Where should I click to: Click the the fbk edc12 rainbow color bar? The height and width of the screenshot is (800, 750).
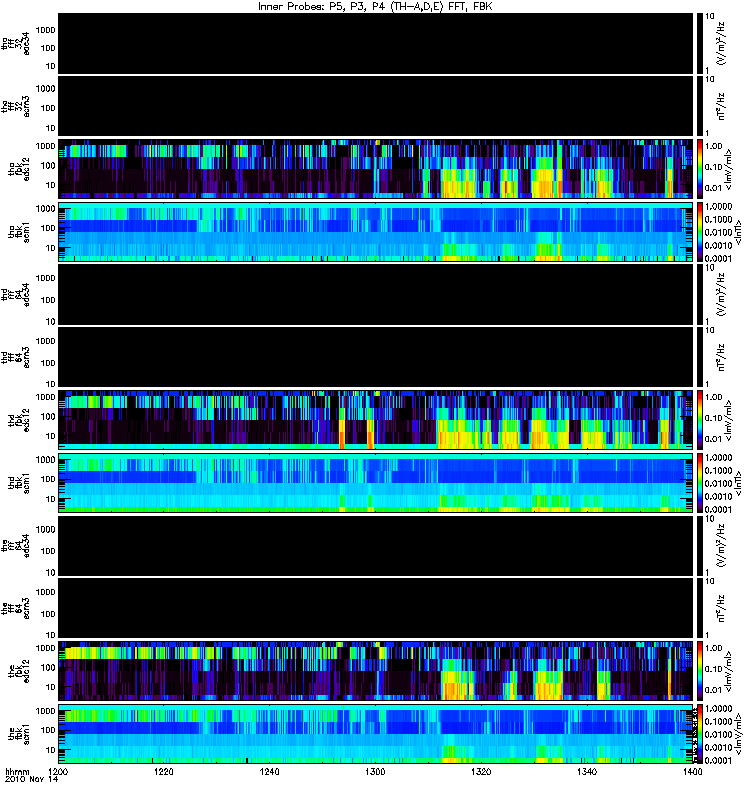699,671
